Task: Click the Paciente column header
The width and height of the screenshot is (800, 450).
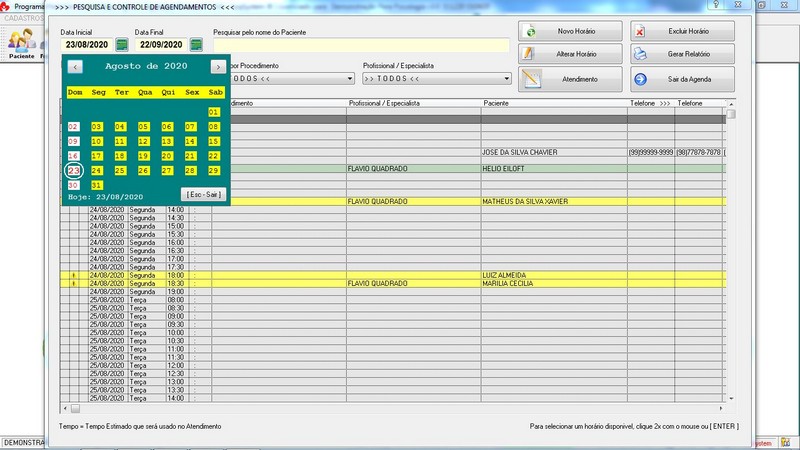Action: (x=554, y=103)
